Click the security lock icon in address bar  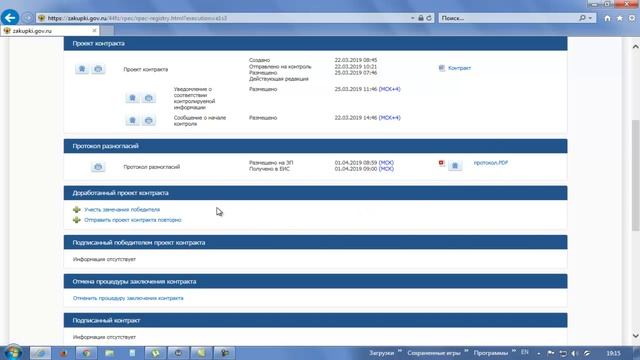click(x=421, y=18)
